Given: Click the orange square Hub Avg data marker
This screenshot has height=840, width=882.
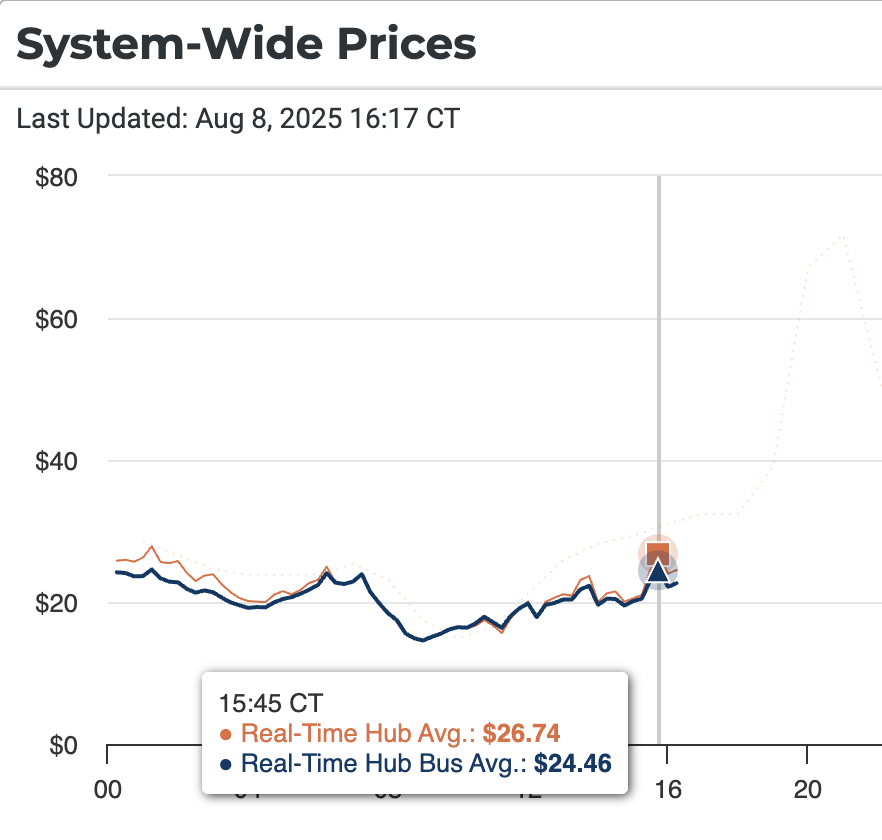Looking at the screenshot, I should coord(657,553).
